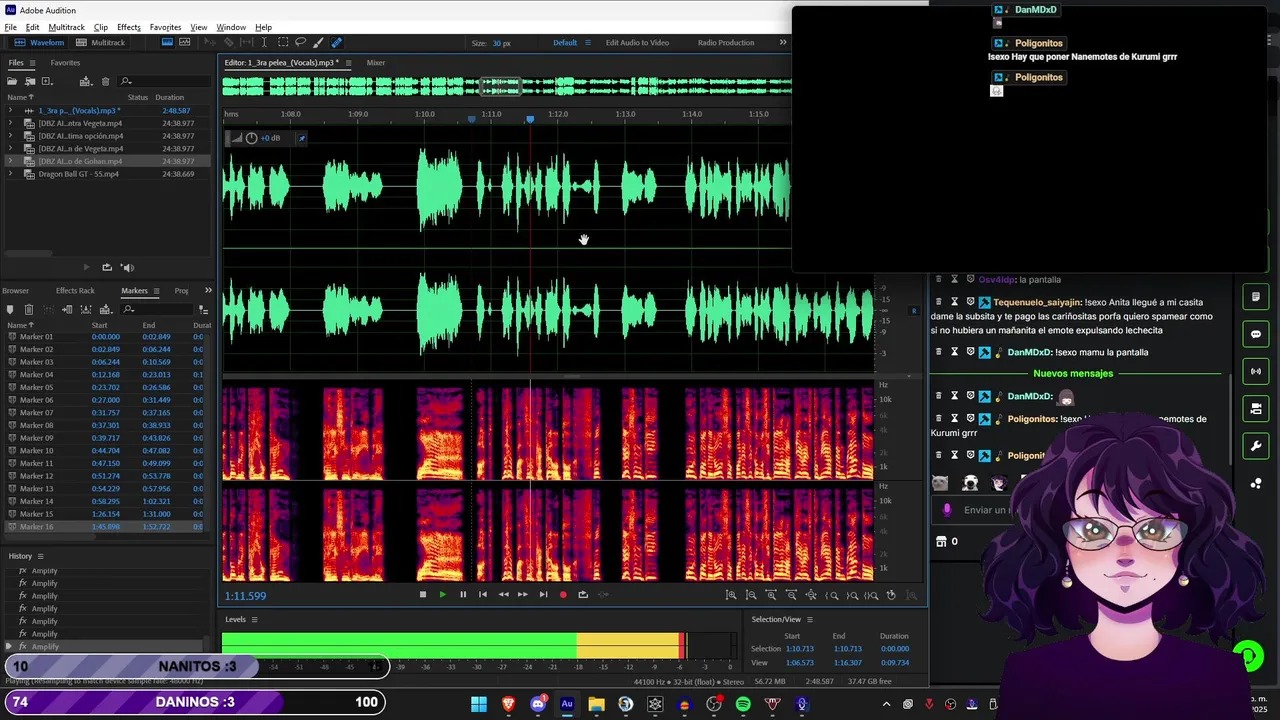This screenshot has width=1280, height=720.
Task: Pause playback in transport controls
Action: point(463,594)
